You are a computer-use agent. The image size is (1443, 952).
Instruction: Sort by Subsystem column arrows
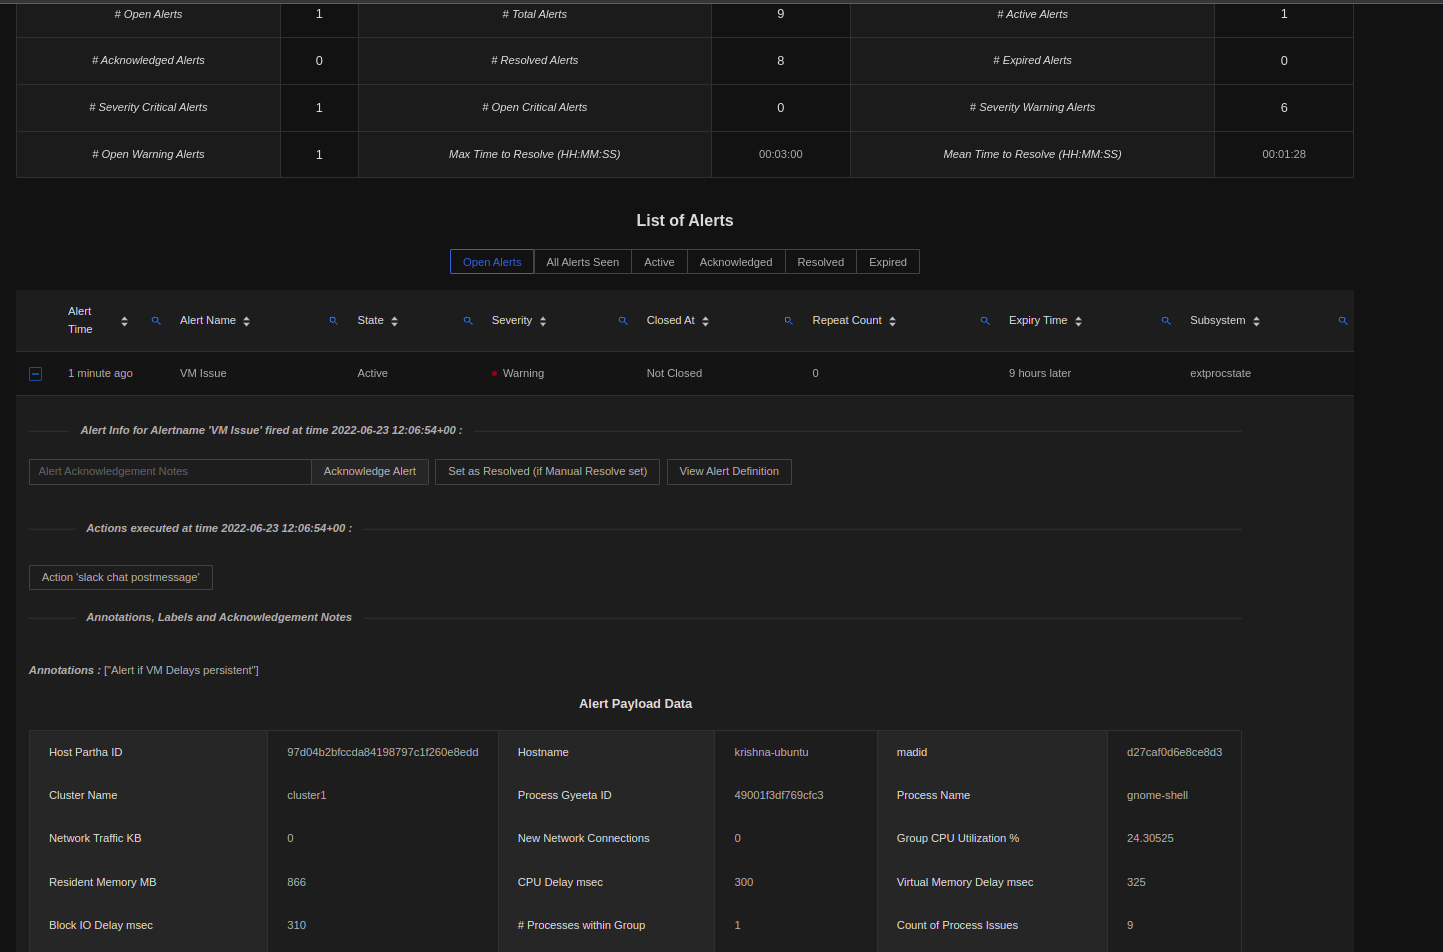[1256, 321]
